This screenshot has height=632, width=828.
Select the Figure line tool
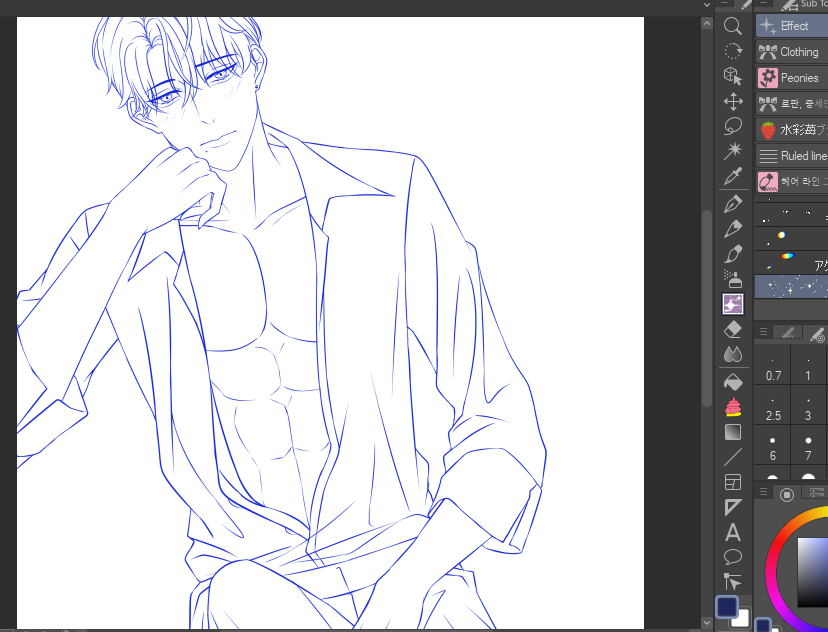[732, 457]
